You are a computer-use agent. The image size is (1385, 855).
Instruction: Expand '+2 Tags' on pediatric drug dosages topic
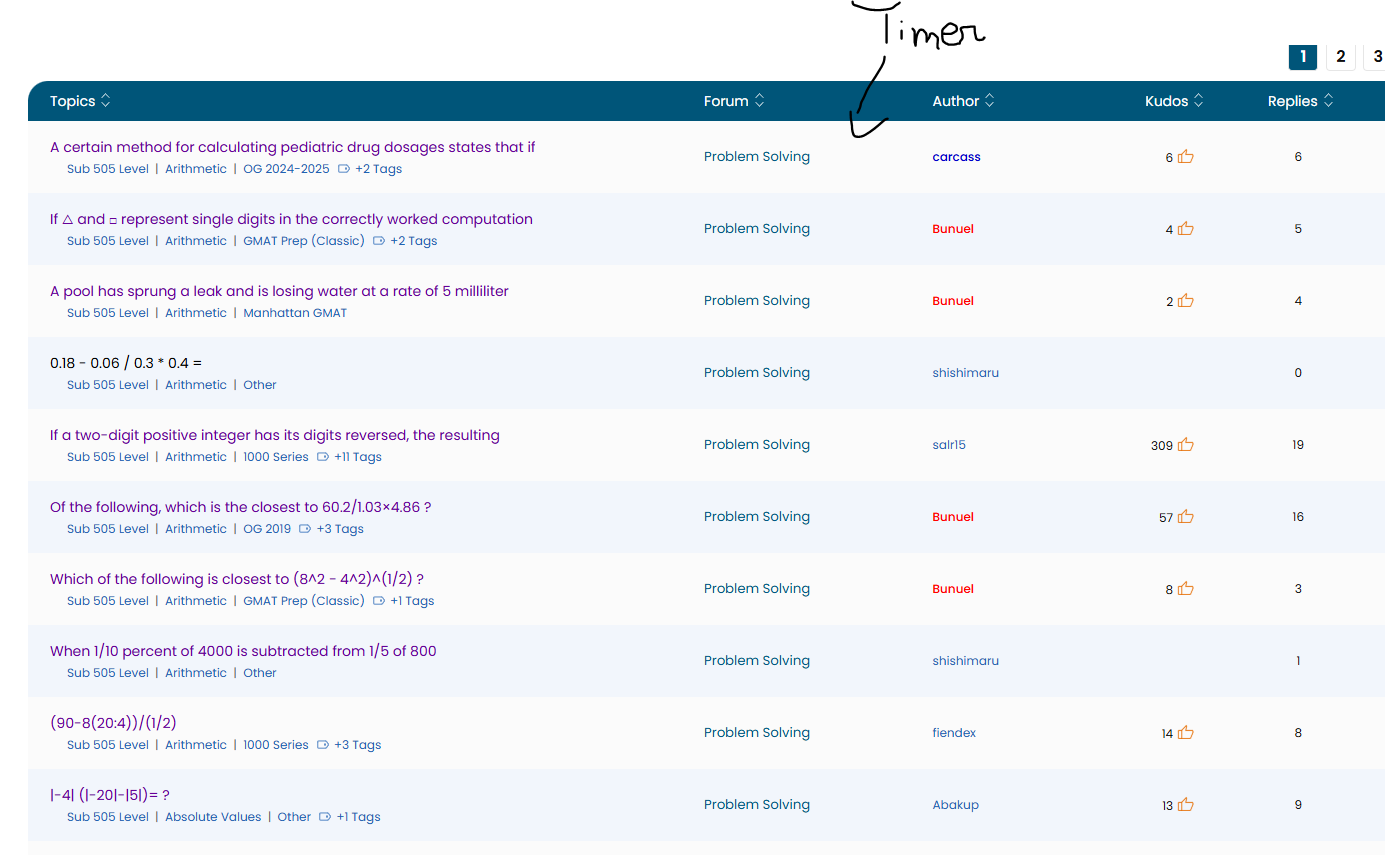[x=378, y=169]
